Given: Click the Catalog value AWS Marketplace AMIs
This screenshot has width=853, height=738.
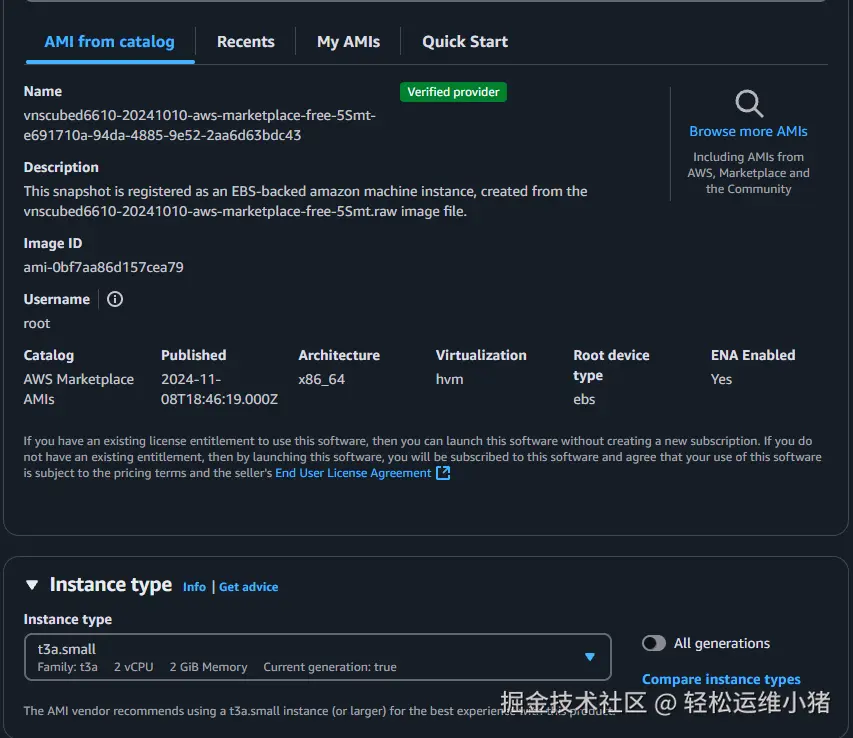Looking at the screenshot, I should 78,389.
